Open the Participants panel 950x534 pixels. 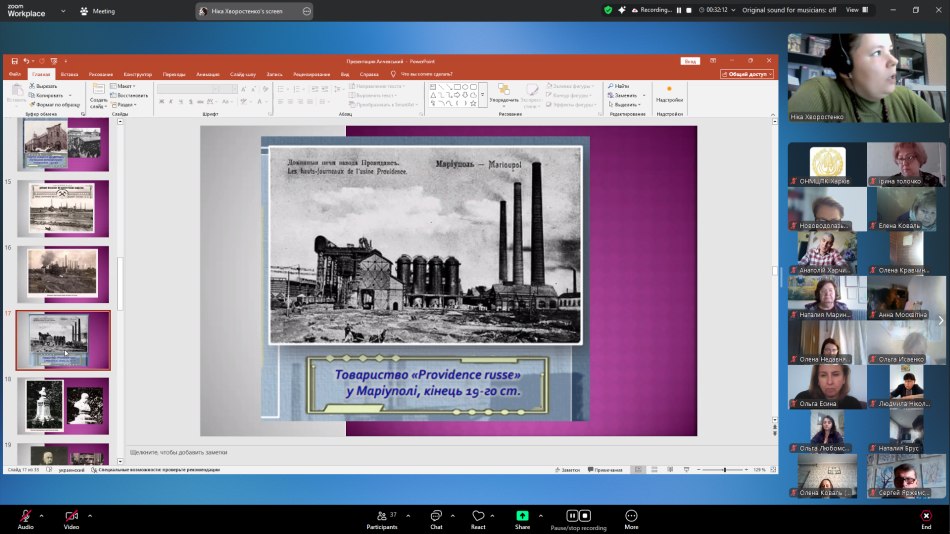[x=381, y=516]
